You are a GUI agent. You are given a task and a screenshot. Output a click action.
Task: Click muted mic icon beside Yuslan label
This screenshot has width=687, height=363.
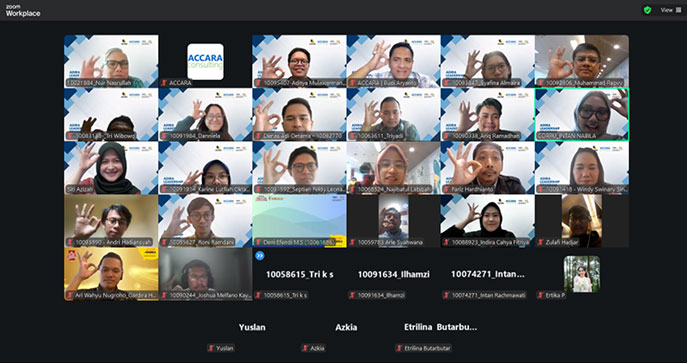point(211,348)
